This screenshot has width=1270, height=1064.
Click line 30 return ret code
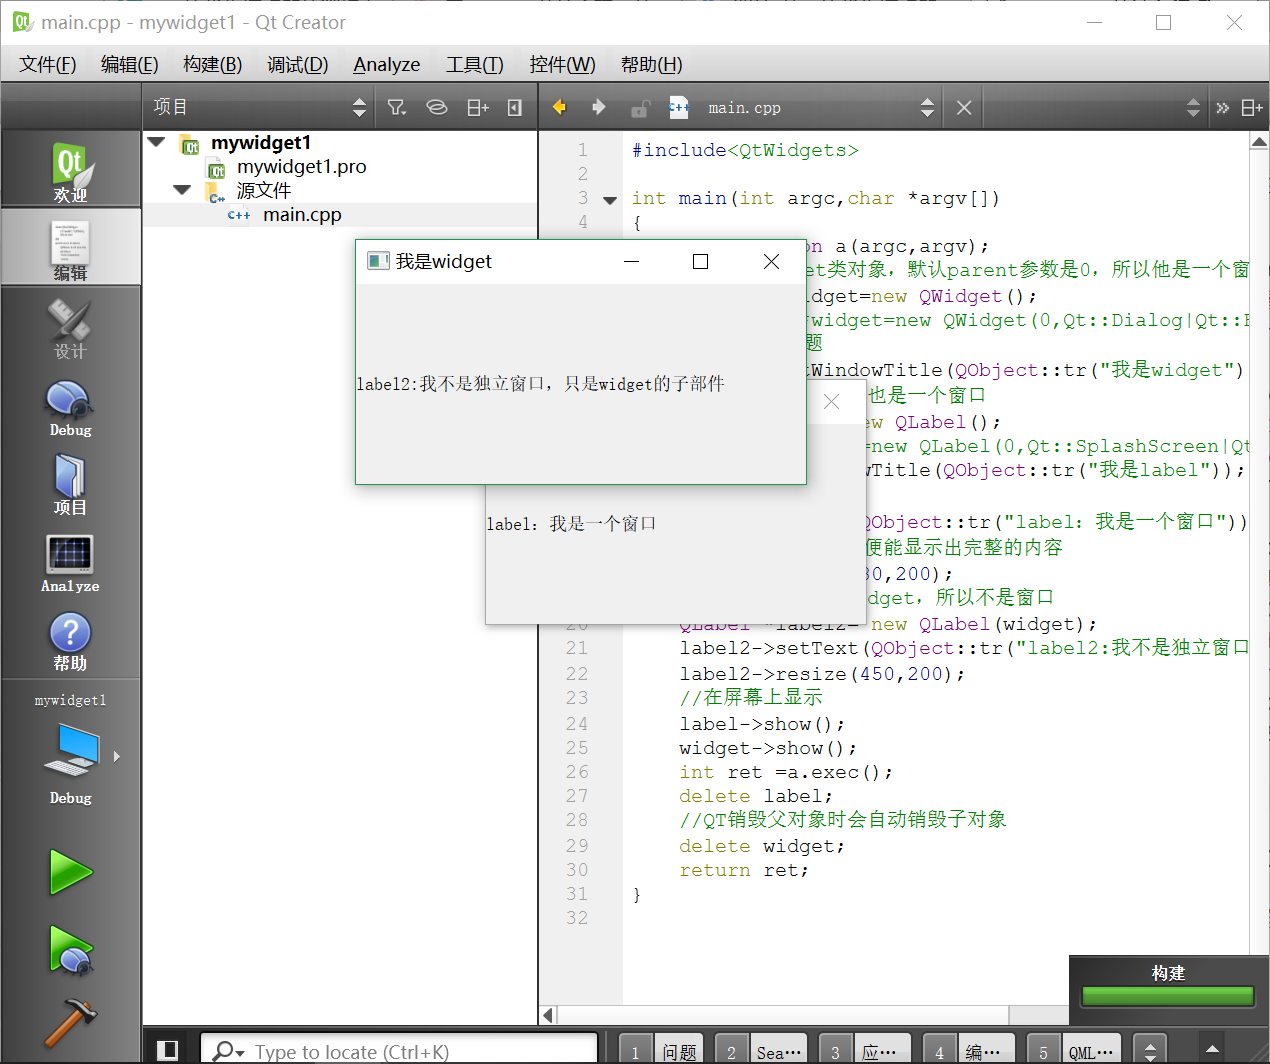tap(744, 870)
